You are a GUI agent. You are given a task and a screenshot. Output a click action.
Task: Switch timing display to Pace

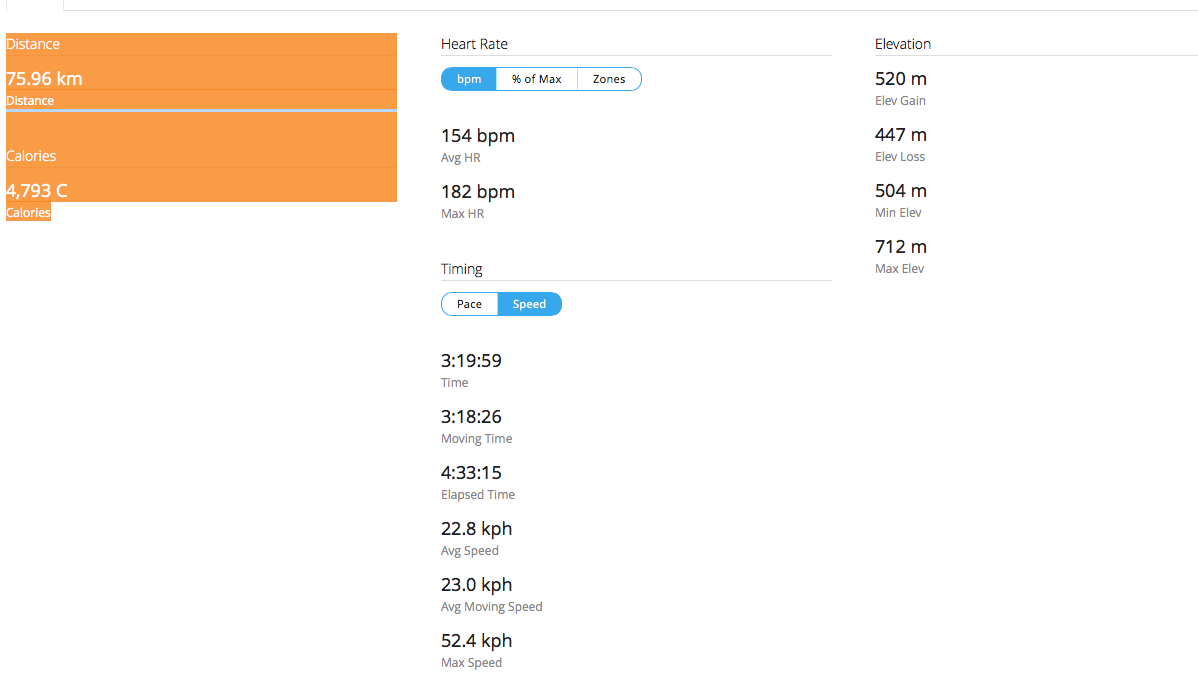pyautogui.click(x=469, y=304)
